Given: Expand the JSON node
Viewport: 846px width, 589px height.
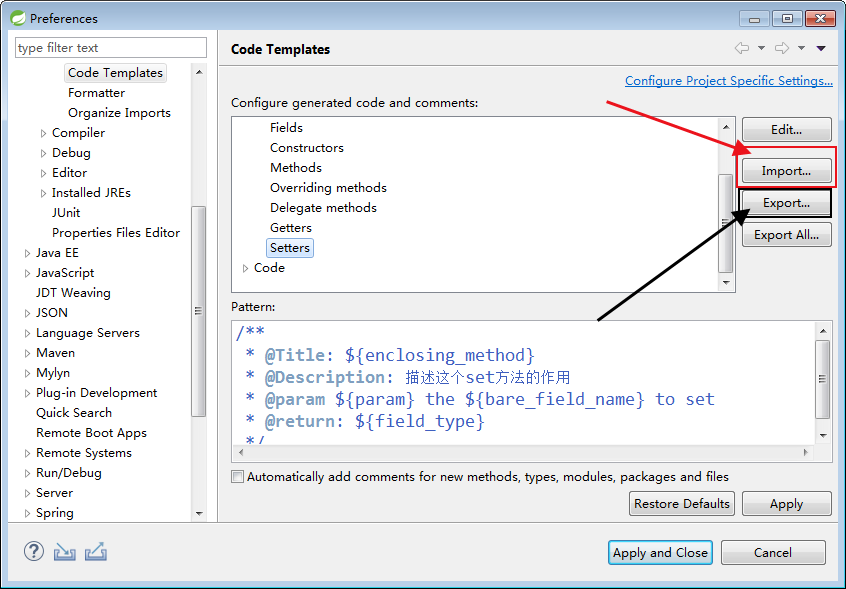Looking at the screenshot, I should point(28,313).
